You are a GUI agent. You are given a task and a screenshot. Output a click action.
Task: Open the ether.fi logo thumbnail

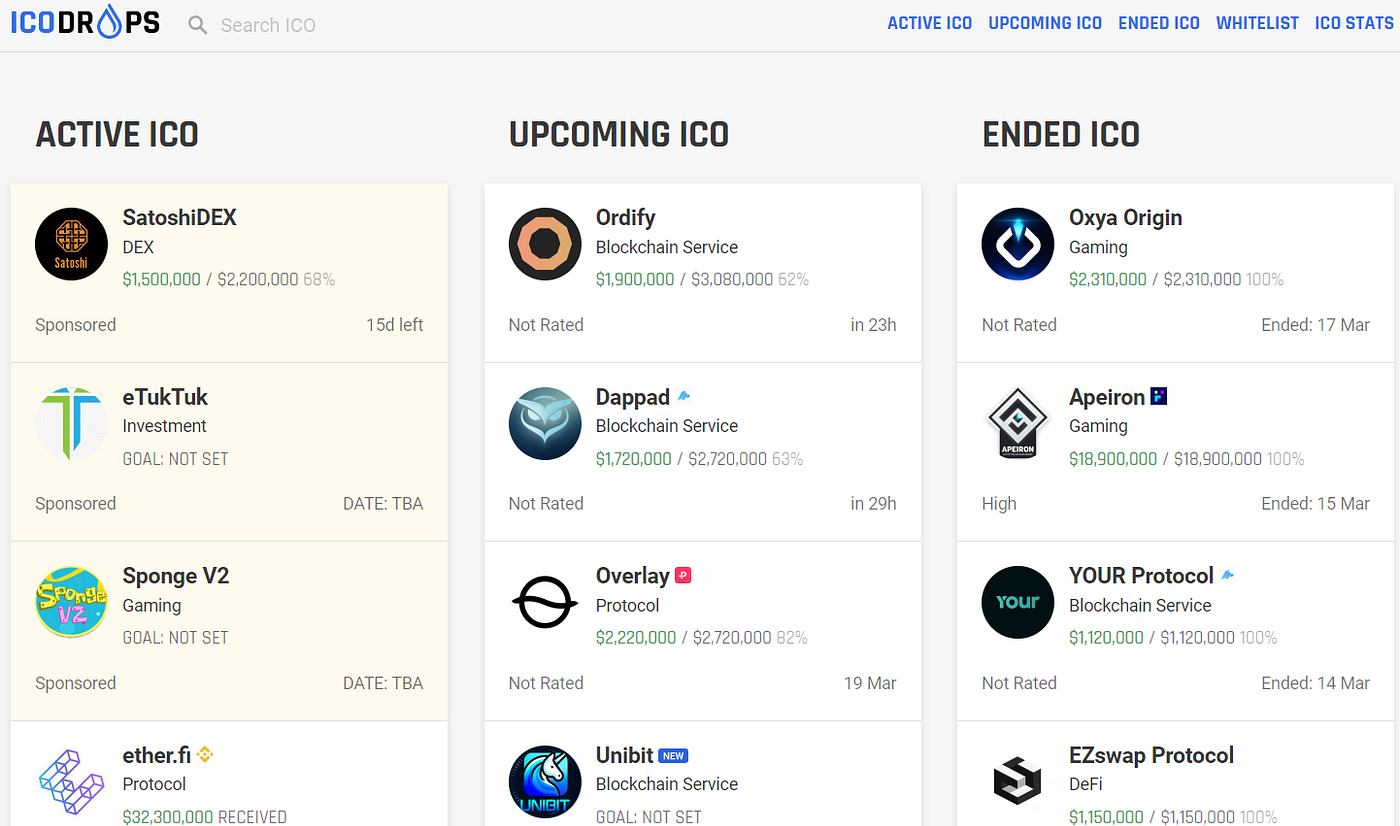click(71, 781)
